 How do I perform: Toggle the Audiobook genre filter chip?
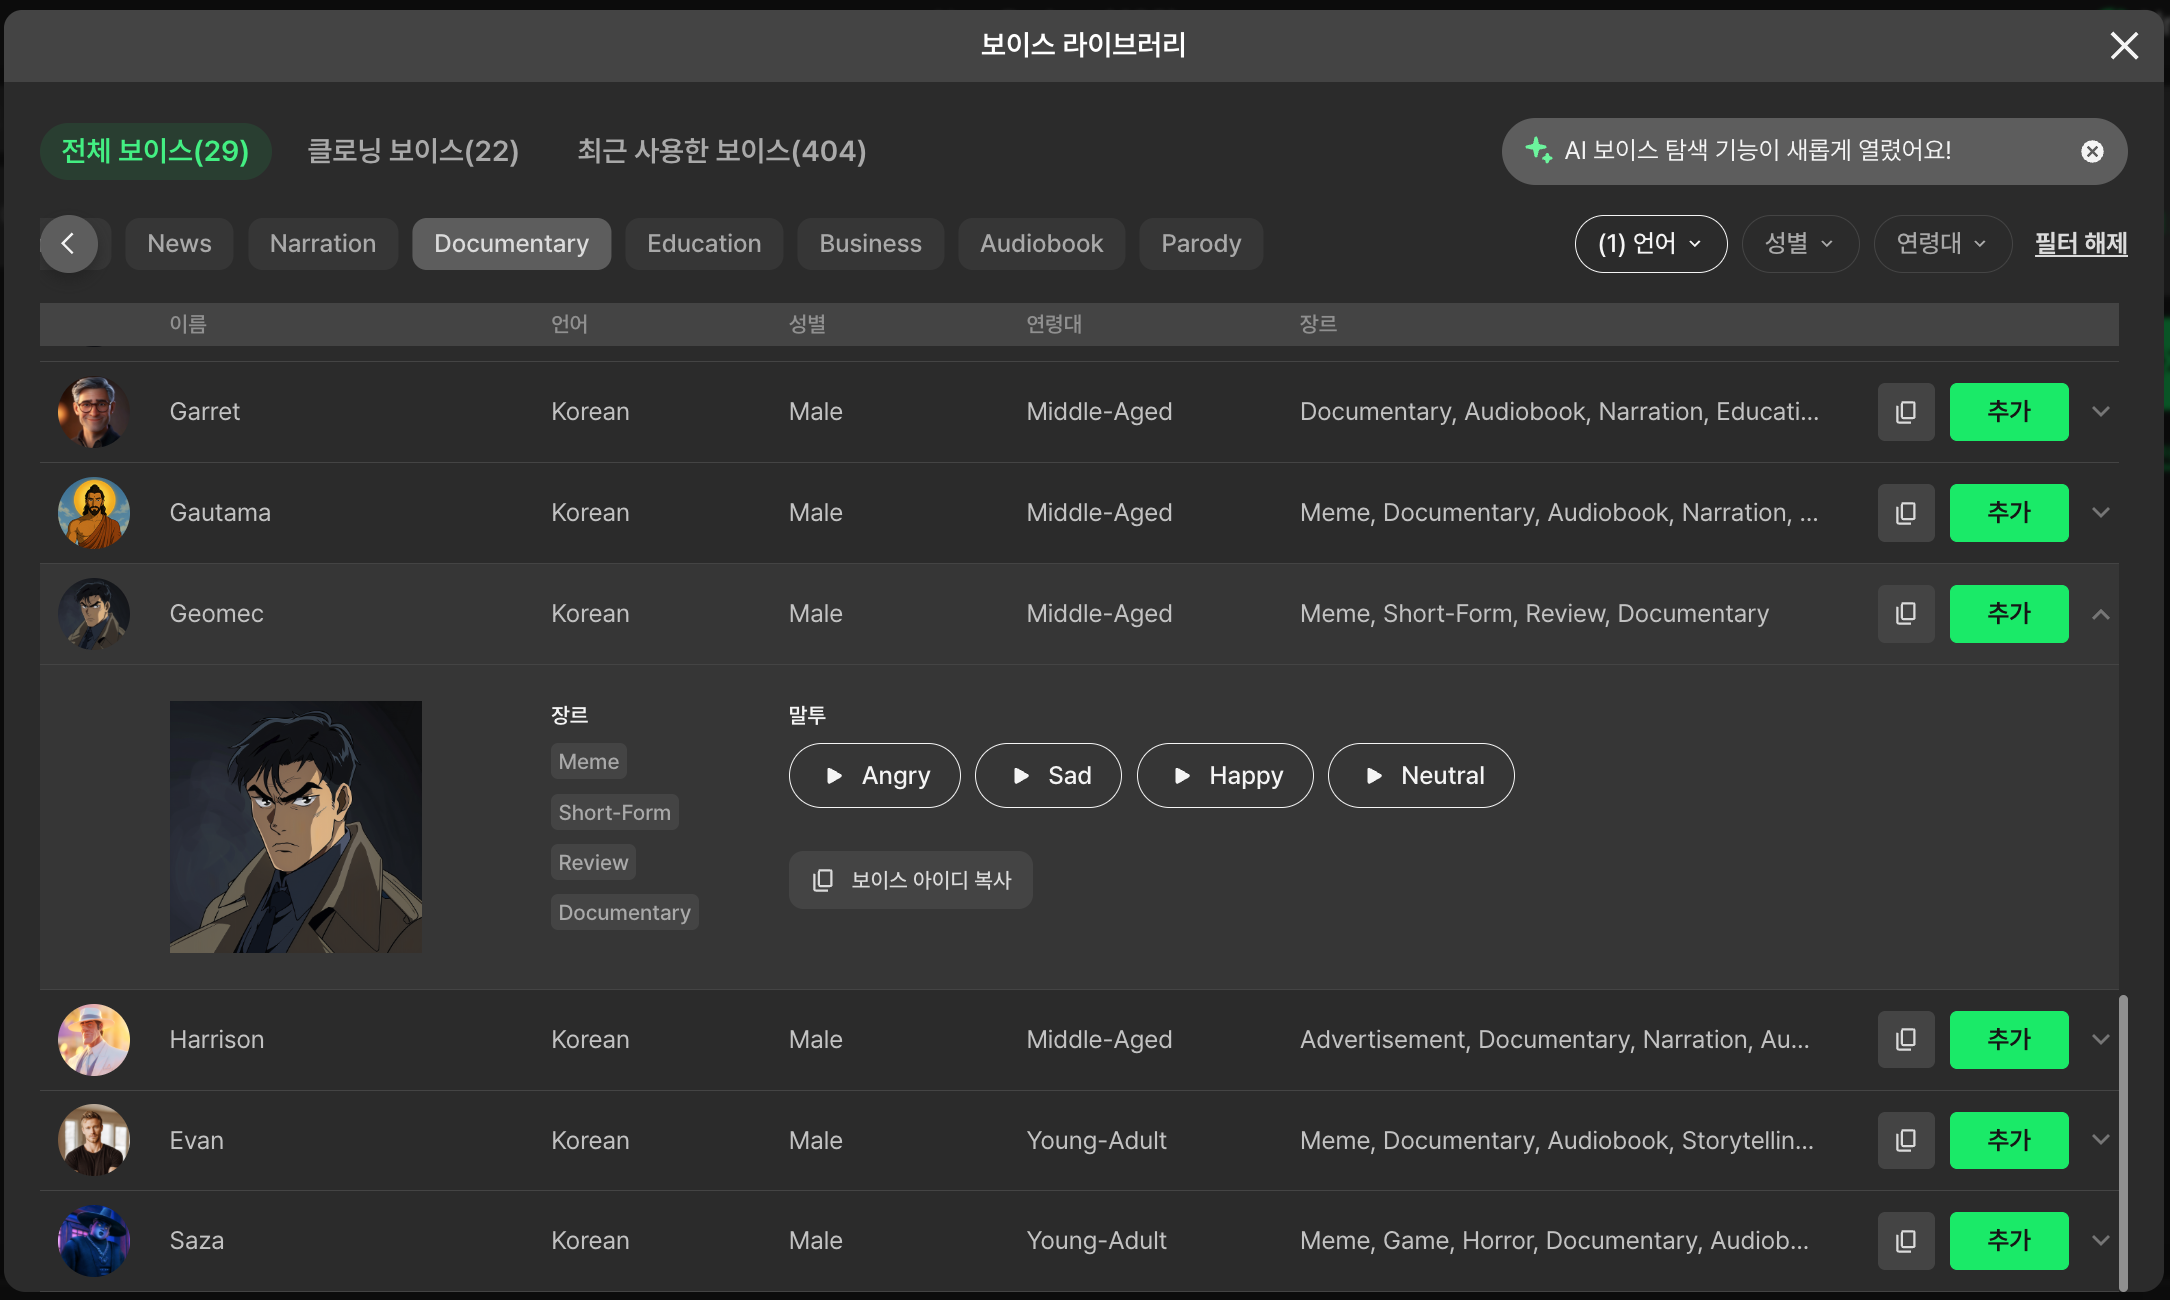(x=1041, y=244)
